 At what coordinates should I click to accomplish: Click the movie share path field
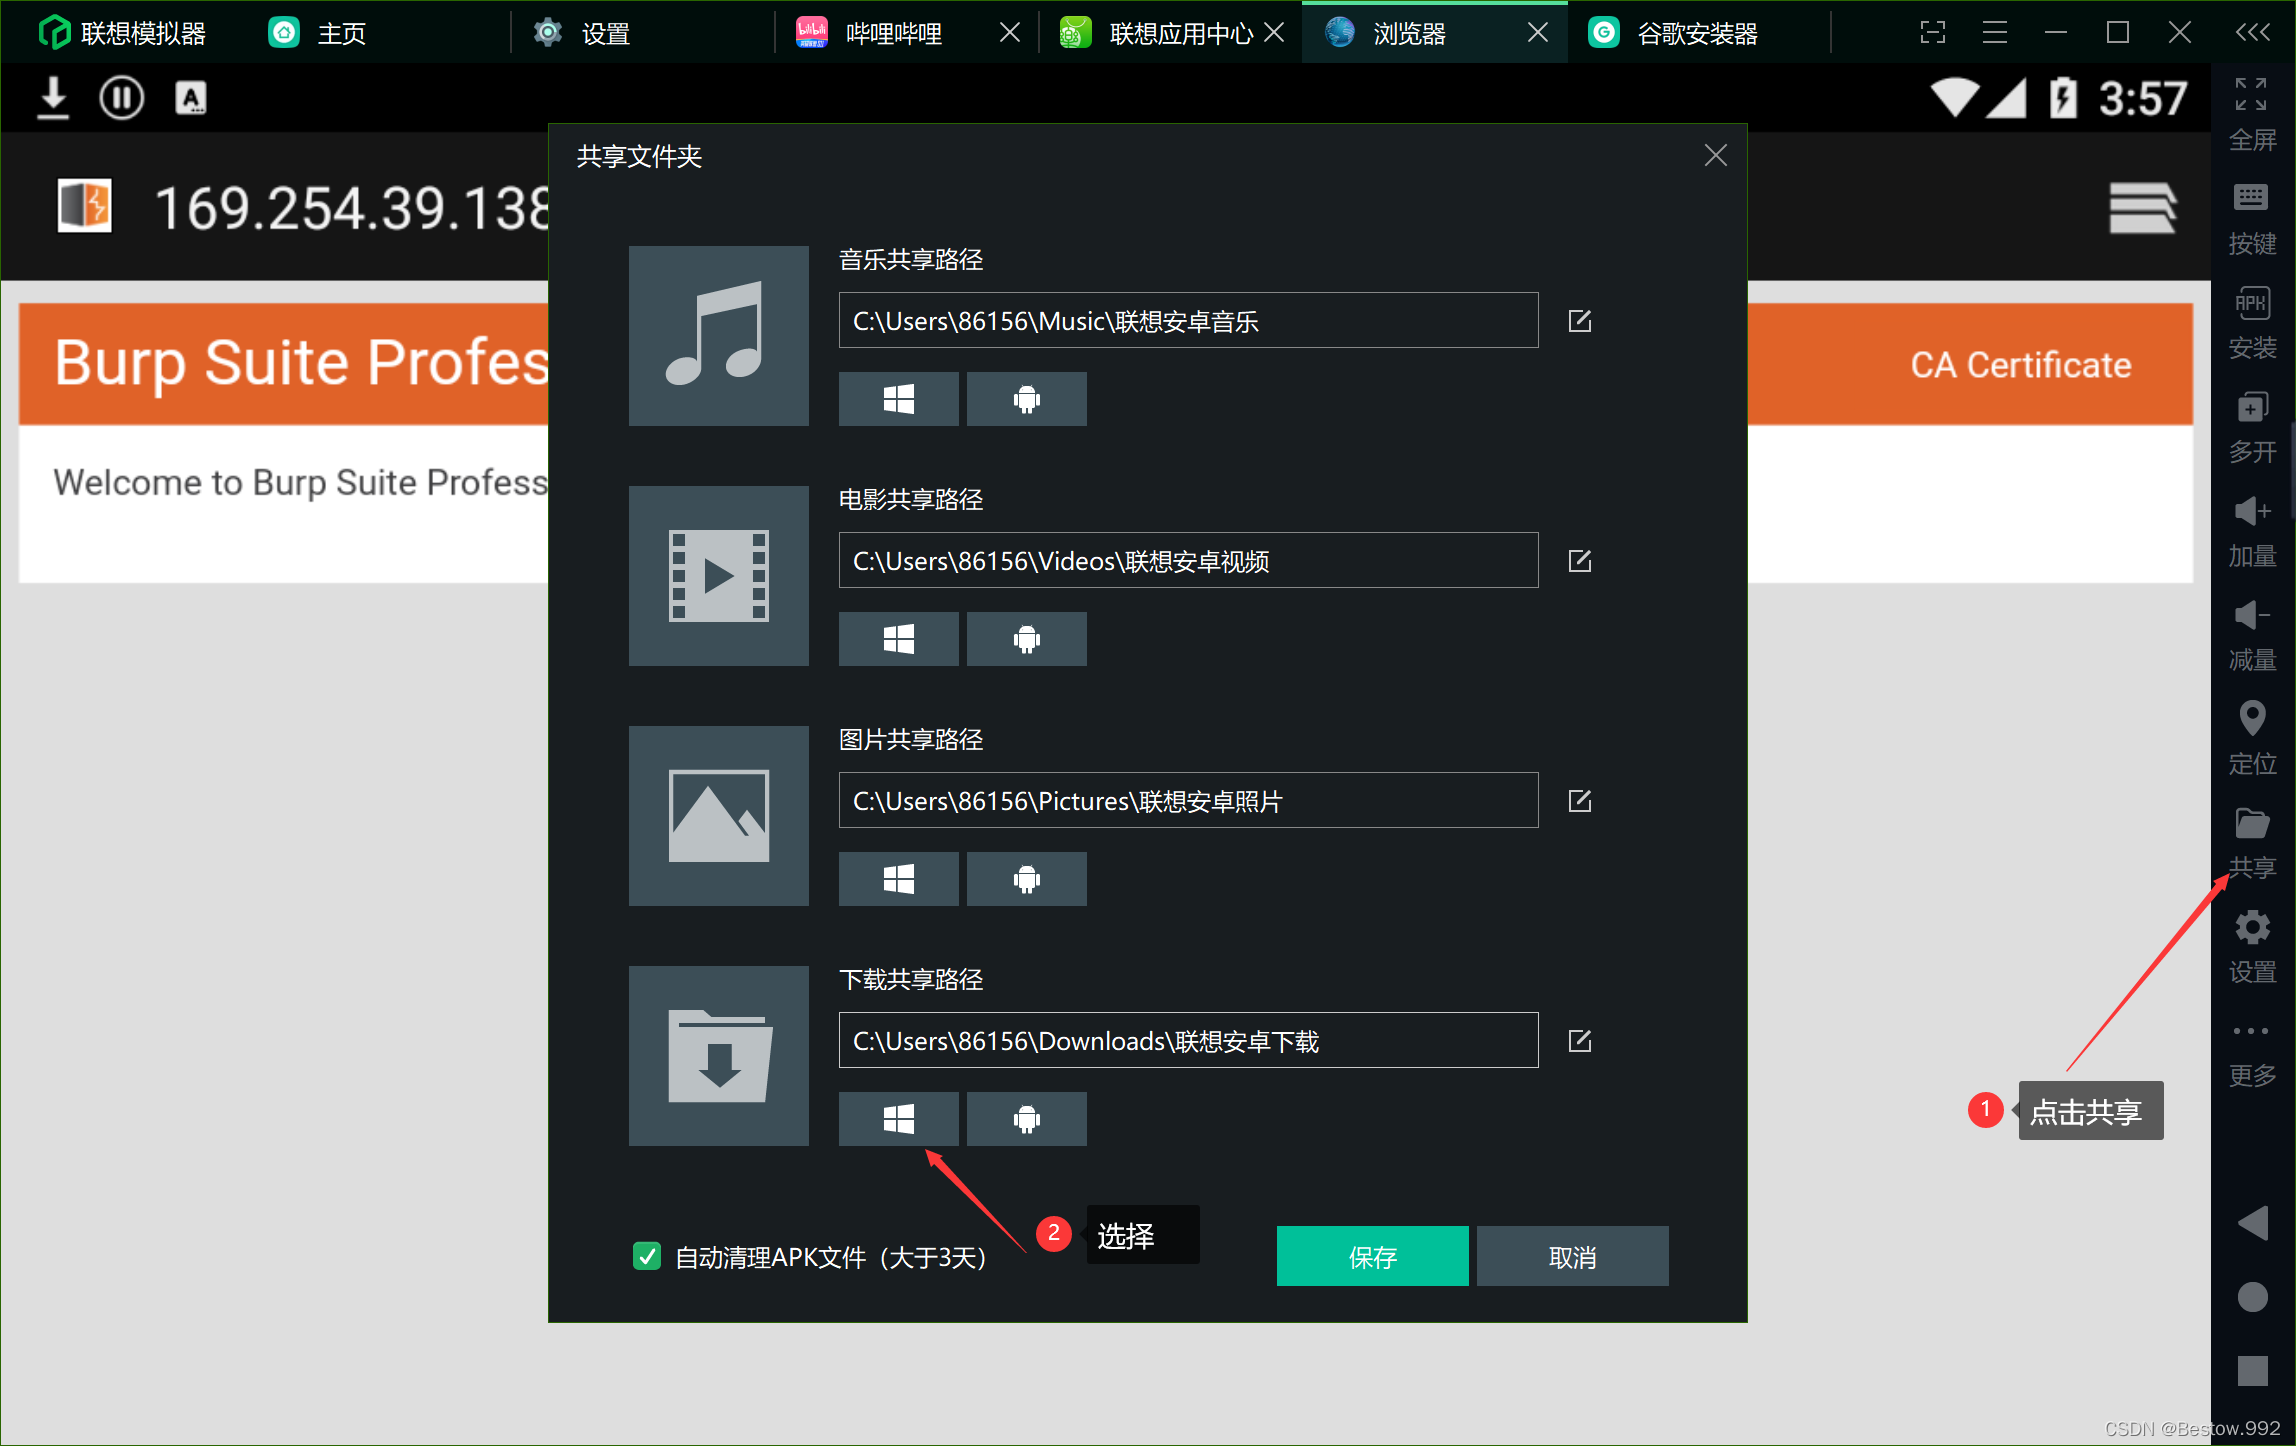pyautogui.click(x=1188, y=560)
